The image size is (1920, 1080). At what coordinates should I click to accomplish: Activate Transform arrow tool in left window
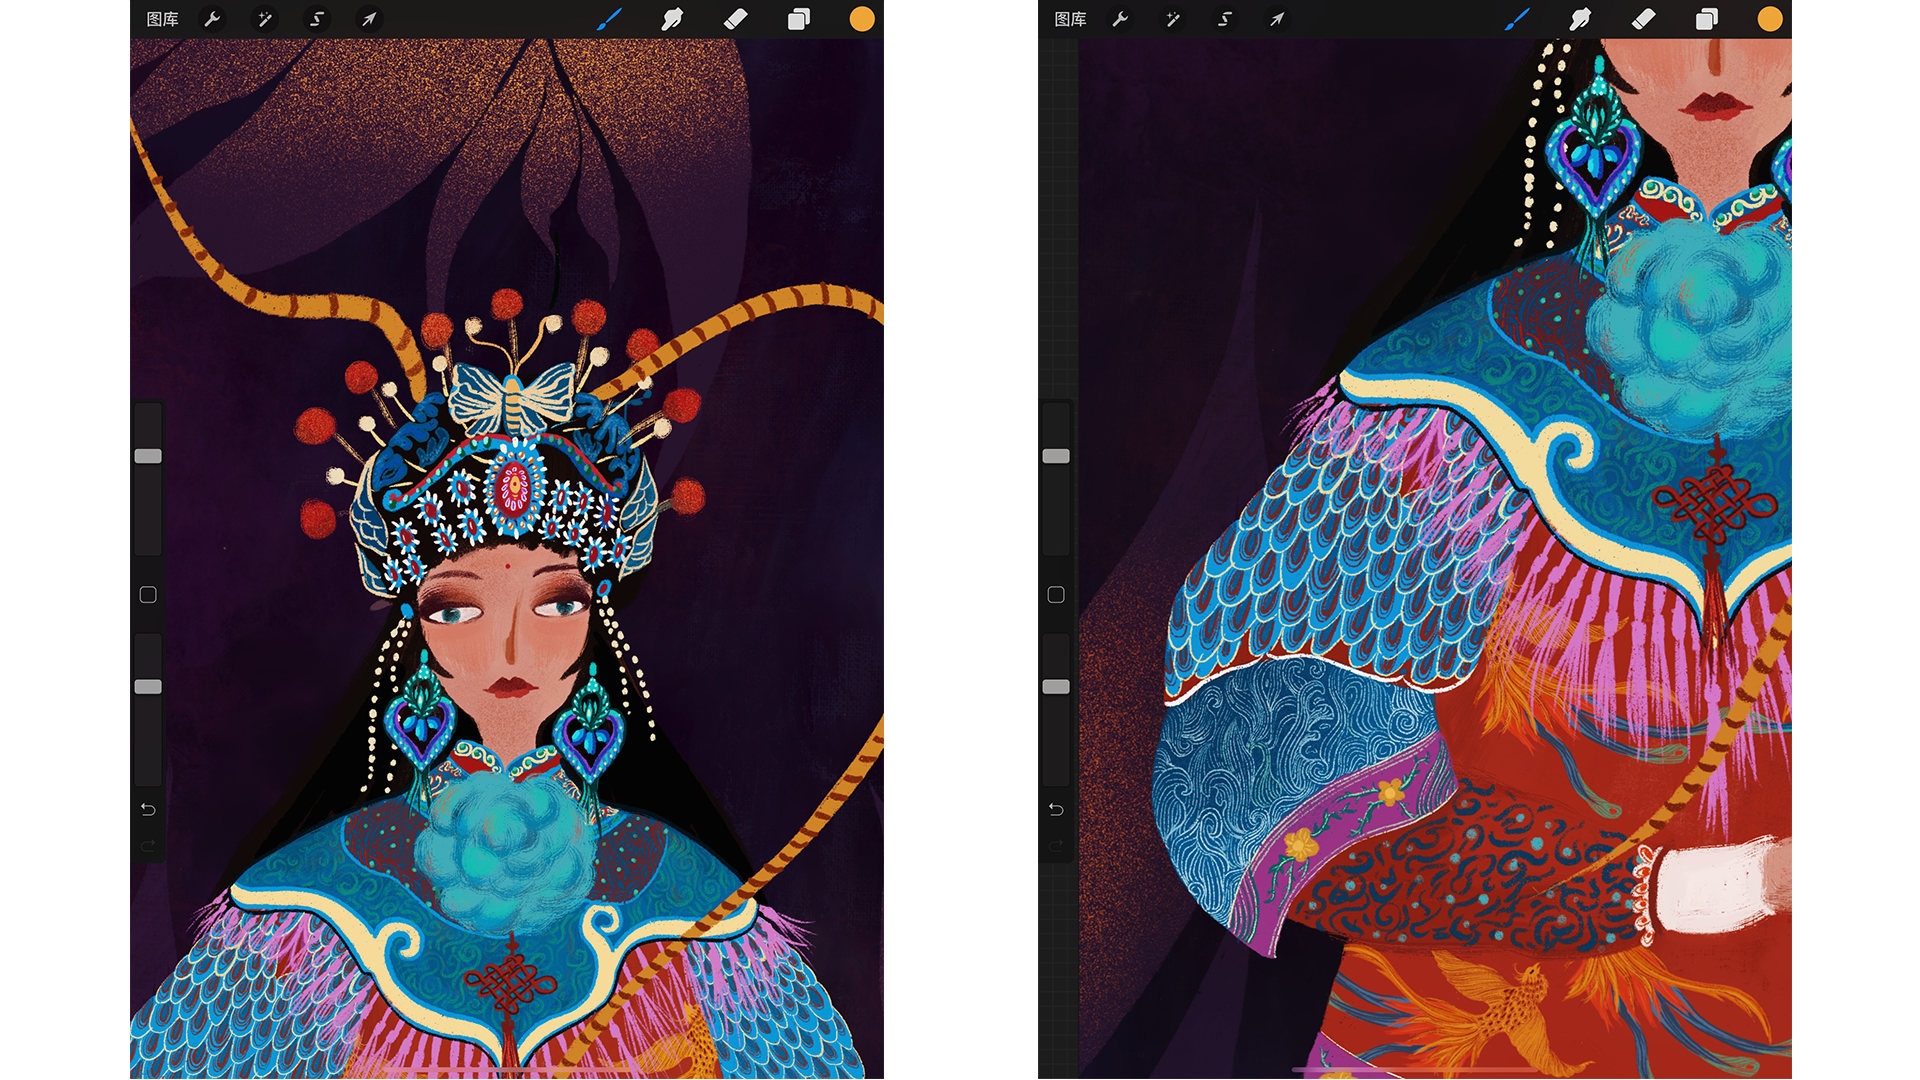point(369,19)
